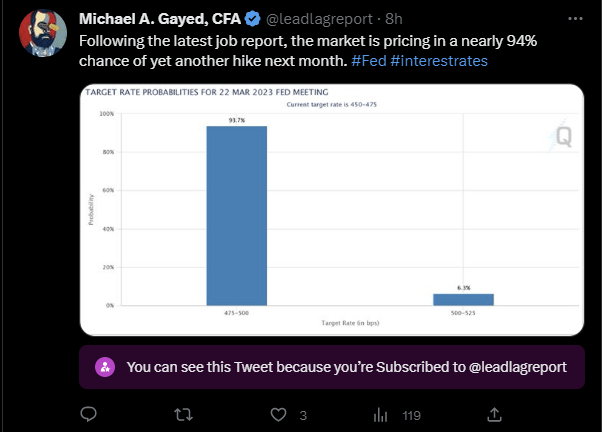Retweet using the retweet arrows icon
This screenshot has height=432, width=602.
click(x=183, y=415)
